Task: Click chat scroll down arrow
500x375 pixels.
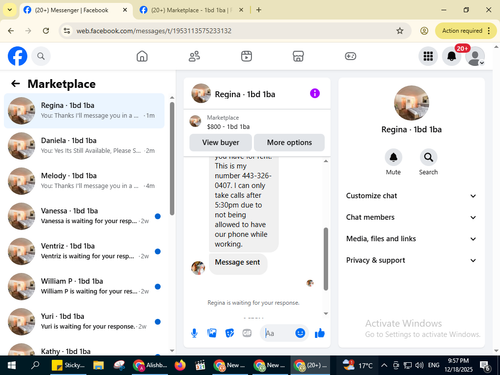Action: click(x=326, y=313)
